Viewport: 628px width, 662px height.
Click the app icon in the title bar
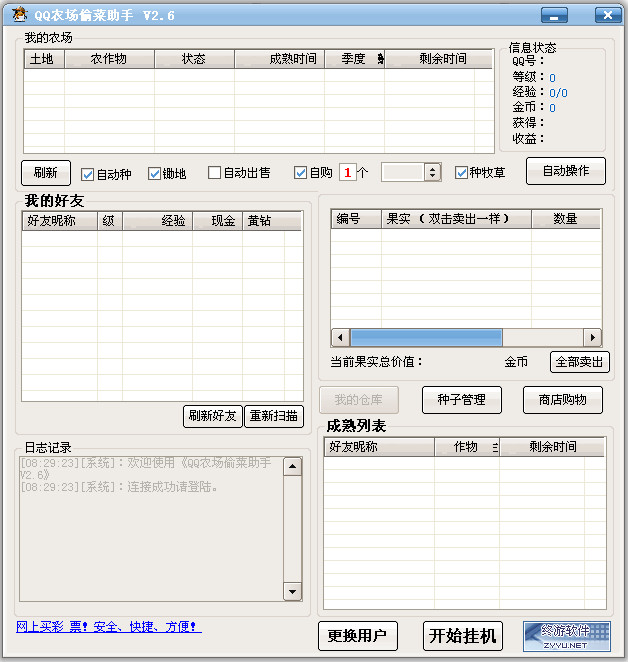[x=19, y=15]
